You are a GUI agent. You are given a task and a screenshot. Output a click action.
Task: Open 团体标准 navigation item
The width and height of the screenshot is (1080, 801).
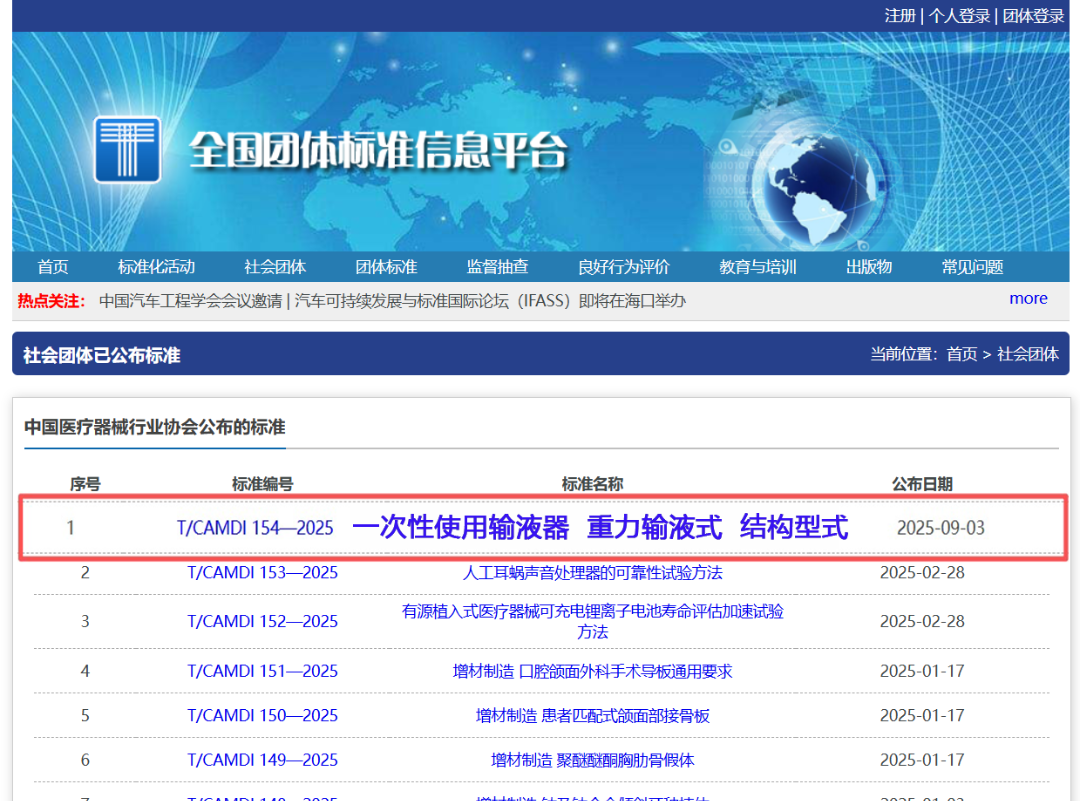click(386, 267)
